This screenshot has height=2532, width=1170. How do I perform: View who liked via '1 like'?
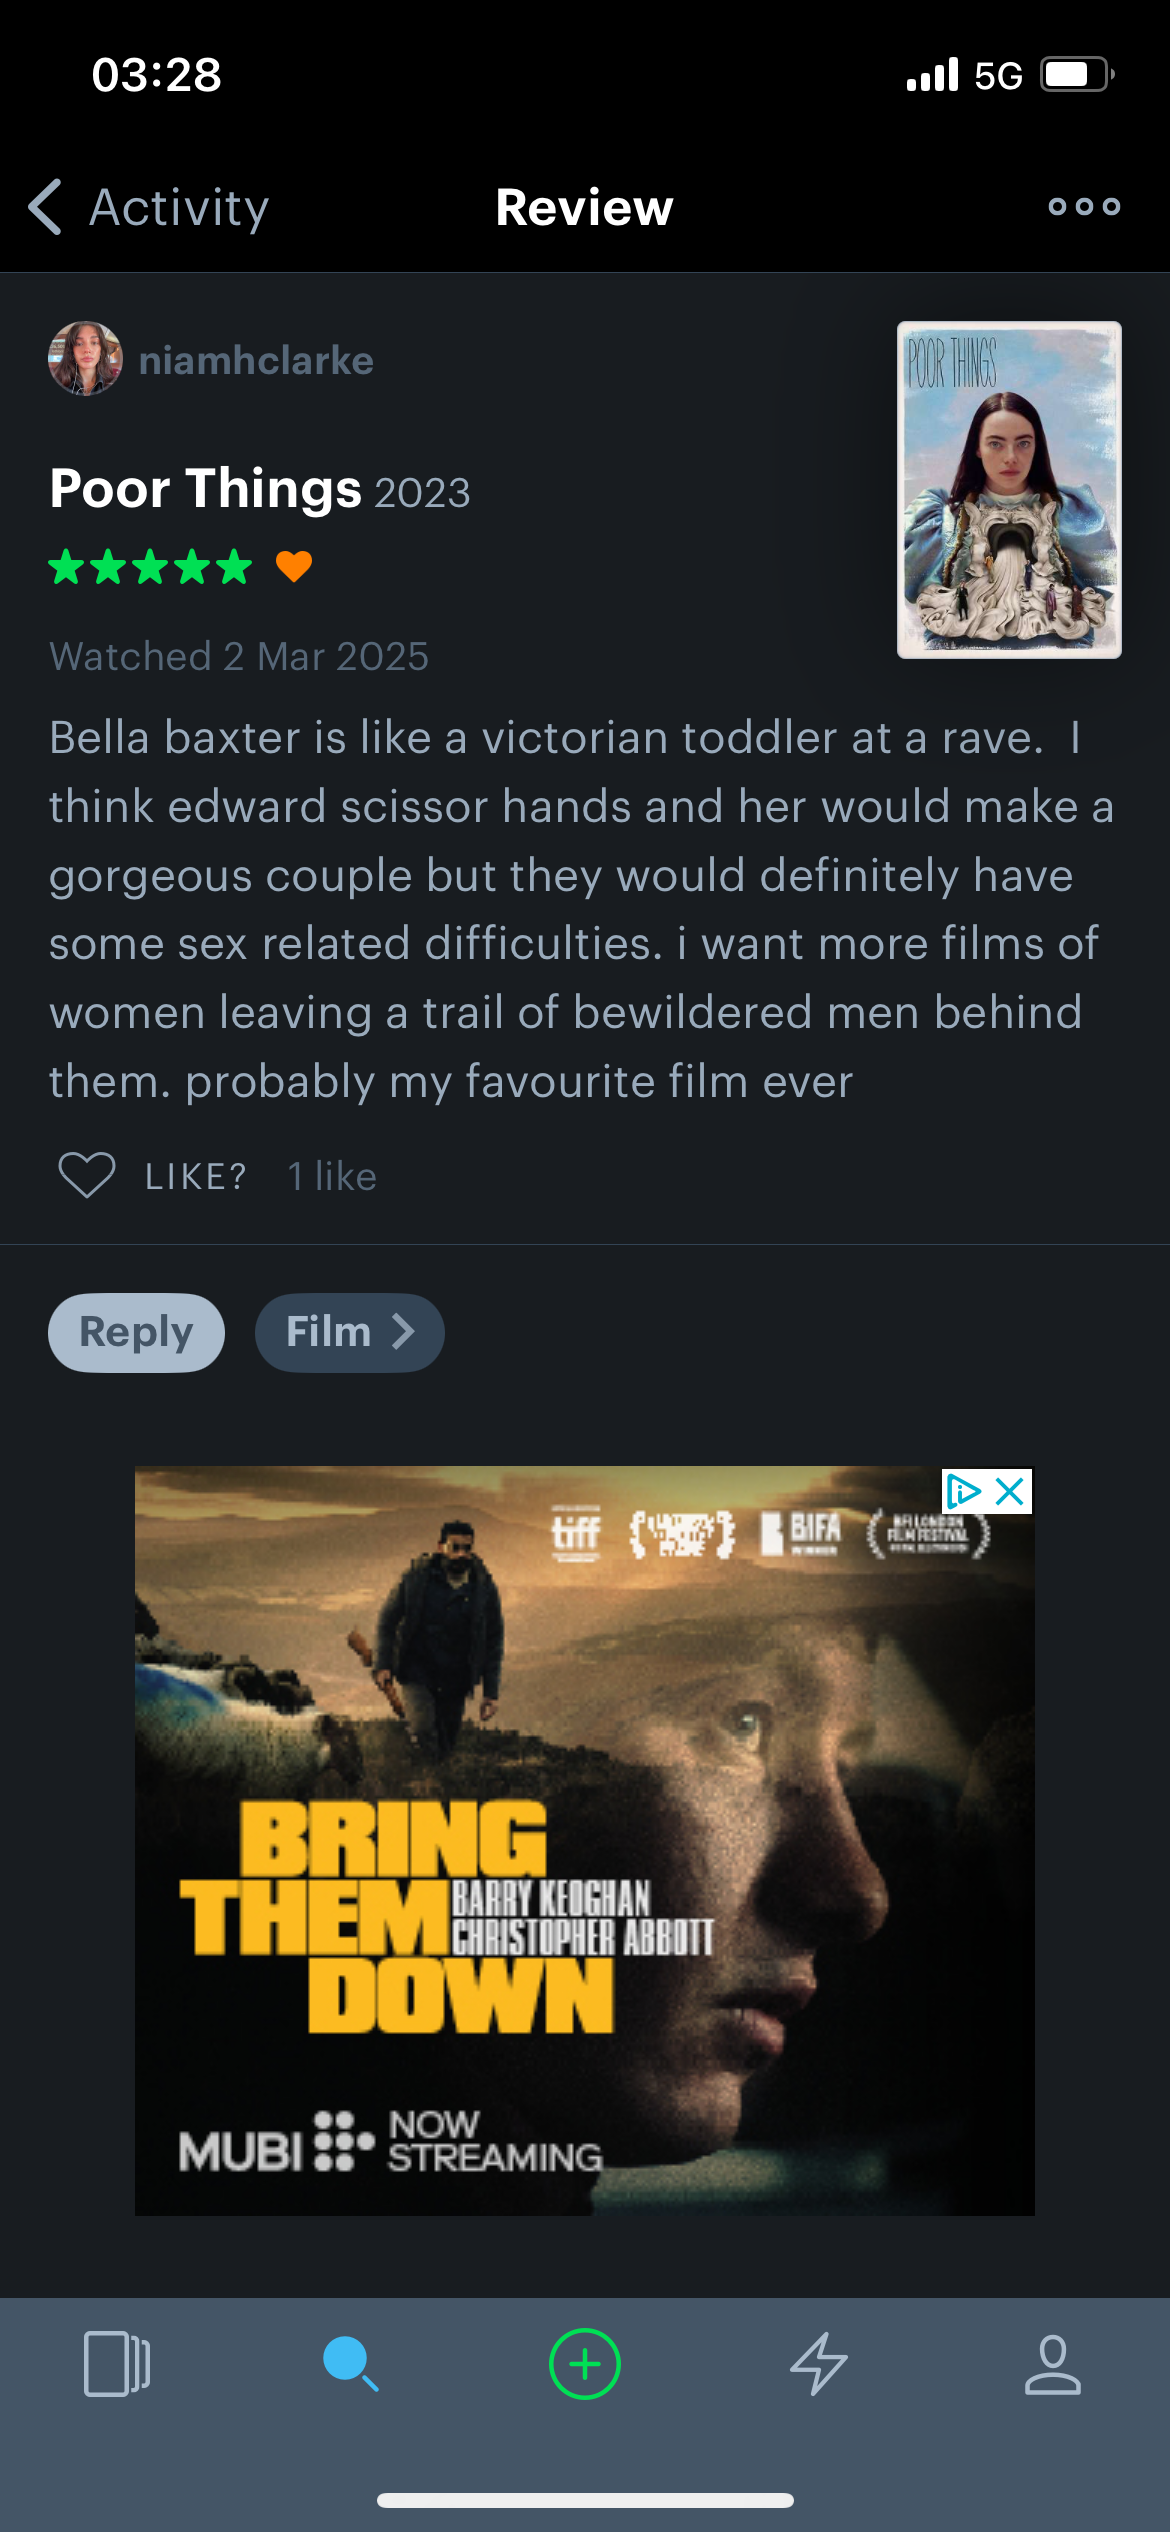pyautogui.click(x=332, y=1176)
